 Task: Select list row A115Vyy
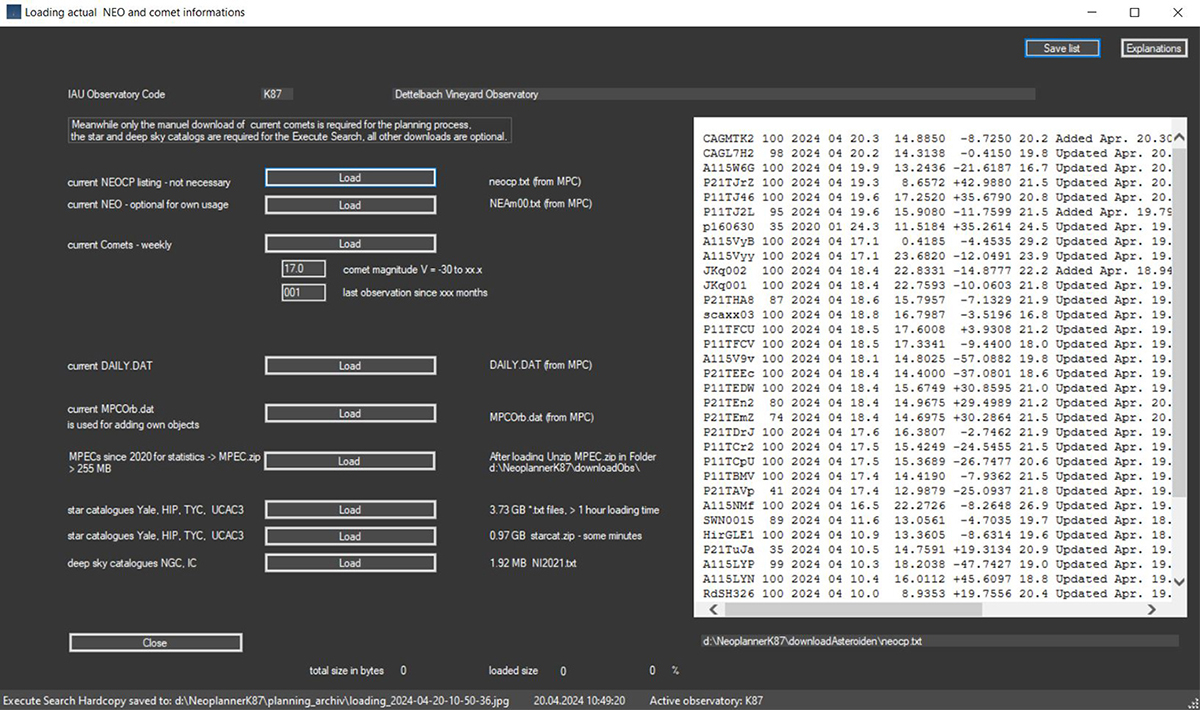coord(938,256)
